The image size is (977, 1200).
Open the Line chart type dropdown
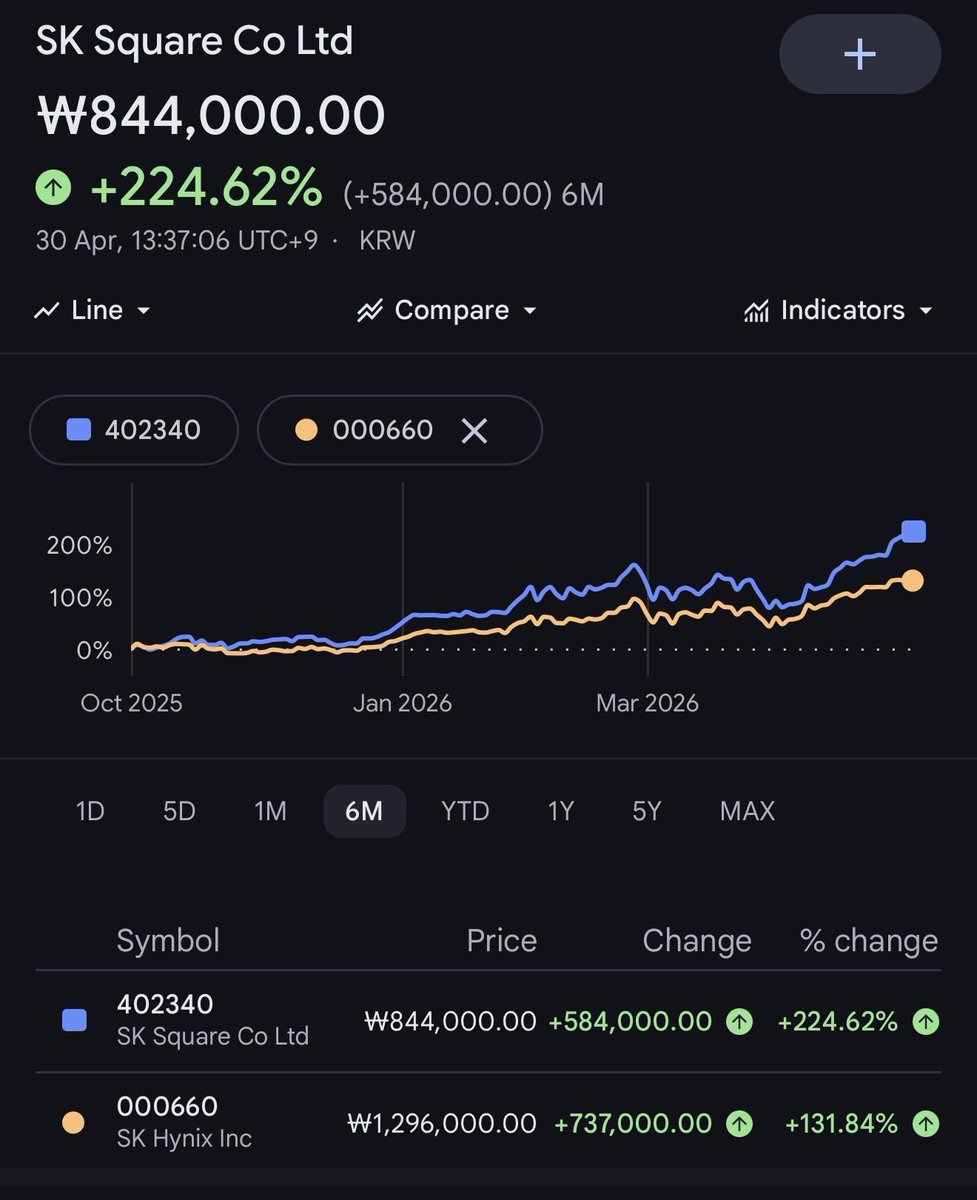(92, 310)
